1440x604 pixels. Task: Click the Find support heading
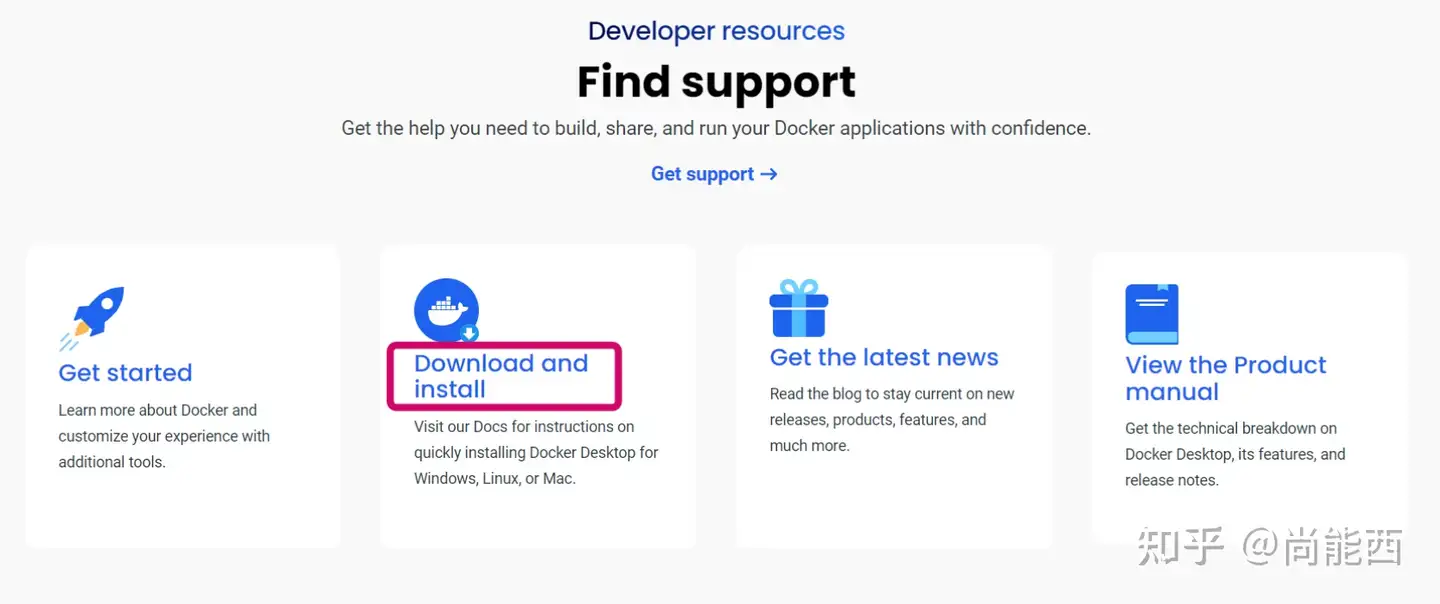pos(717,81)
